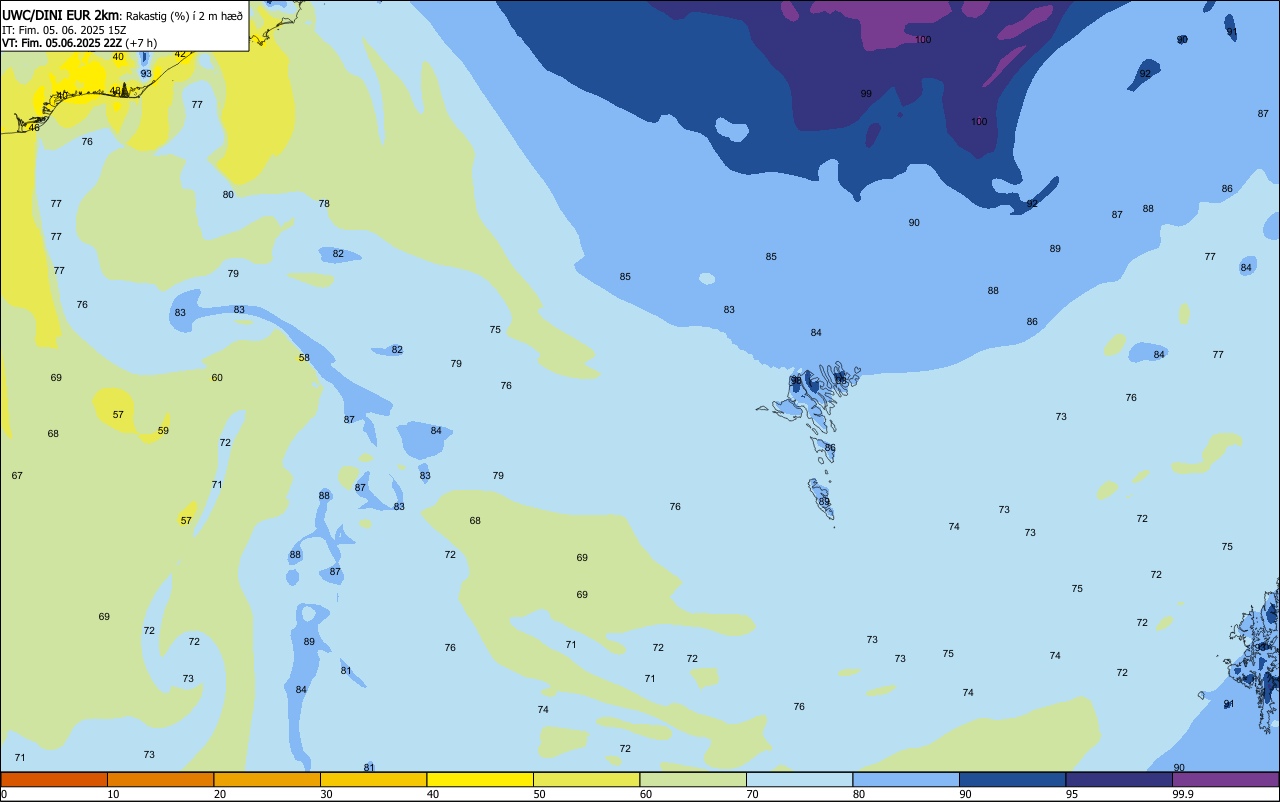1280x802 pixels.
Task: Select the humidity value '93' near the coastline
Action: pos(146,74)
